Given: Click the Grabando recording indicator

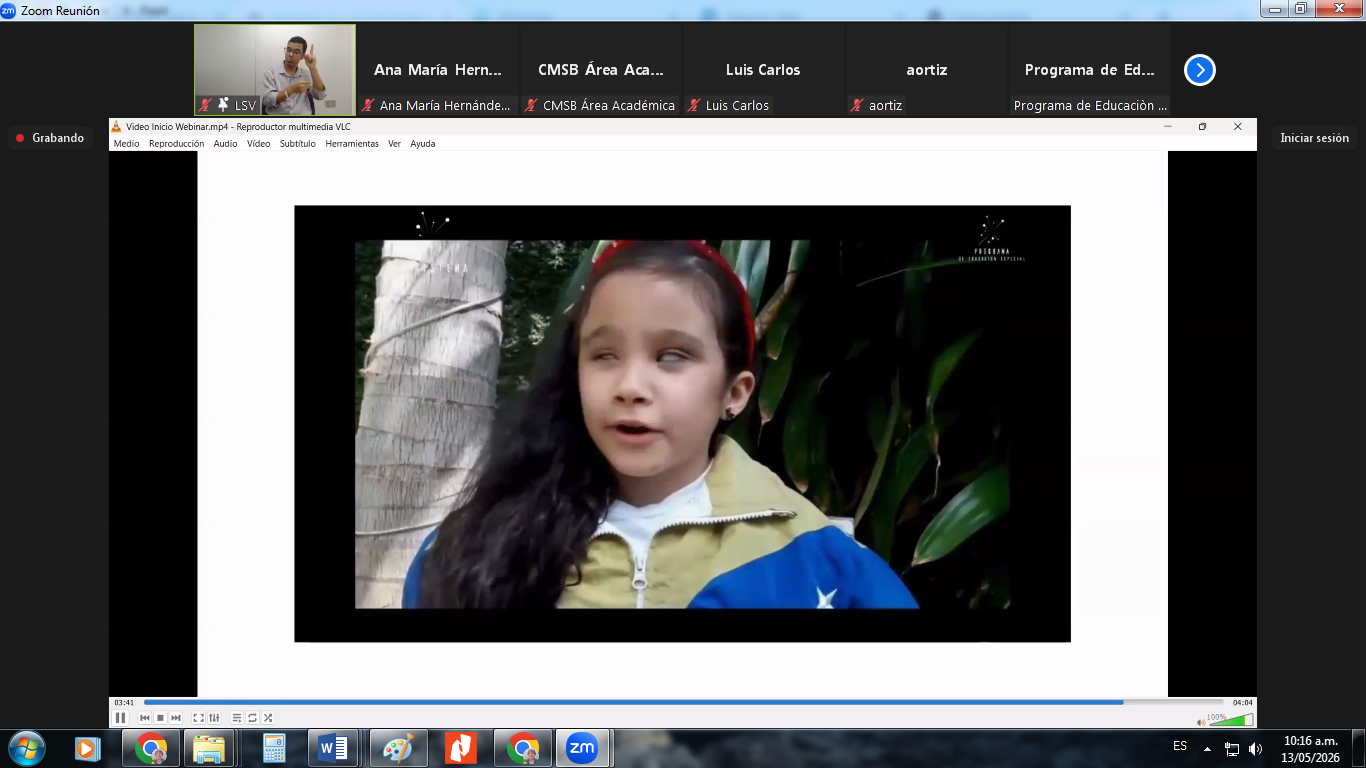Looking at the screenshot, I should tap(50, 138).
